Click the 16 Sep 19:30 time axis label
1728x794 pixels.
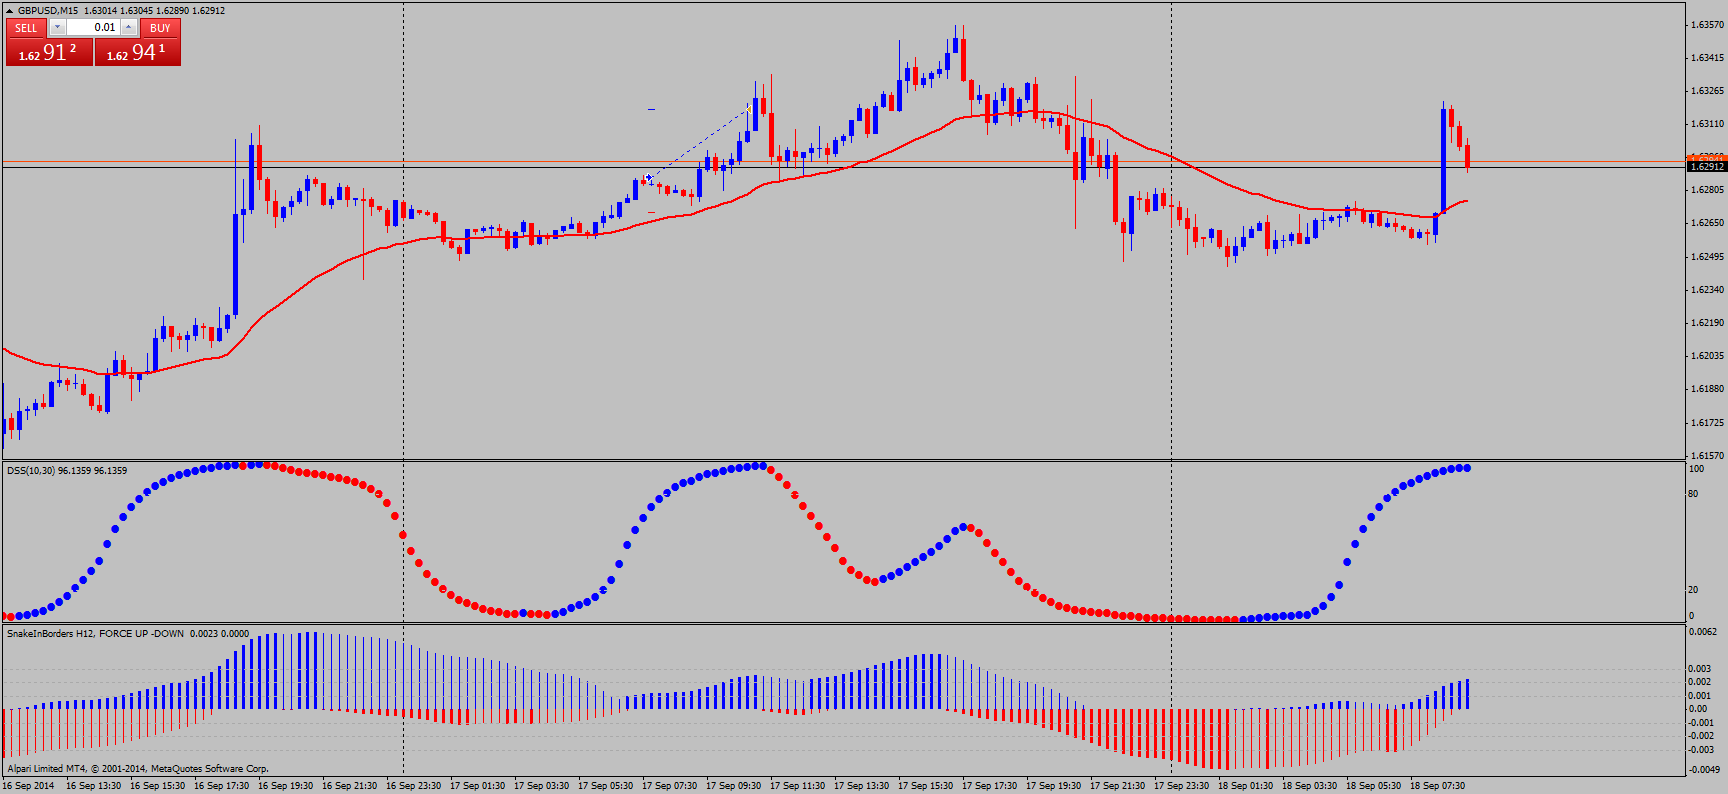pyautogui.click(x=285, y=786)
